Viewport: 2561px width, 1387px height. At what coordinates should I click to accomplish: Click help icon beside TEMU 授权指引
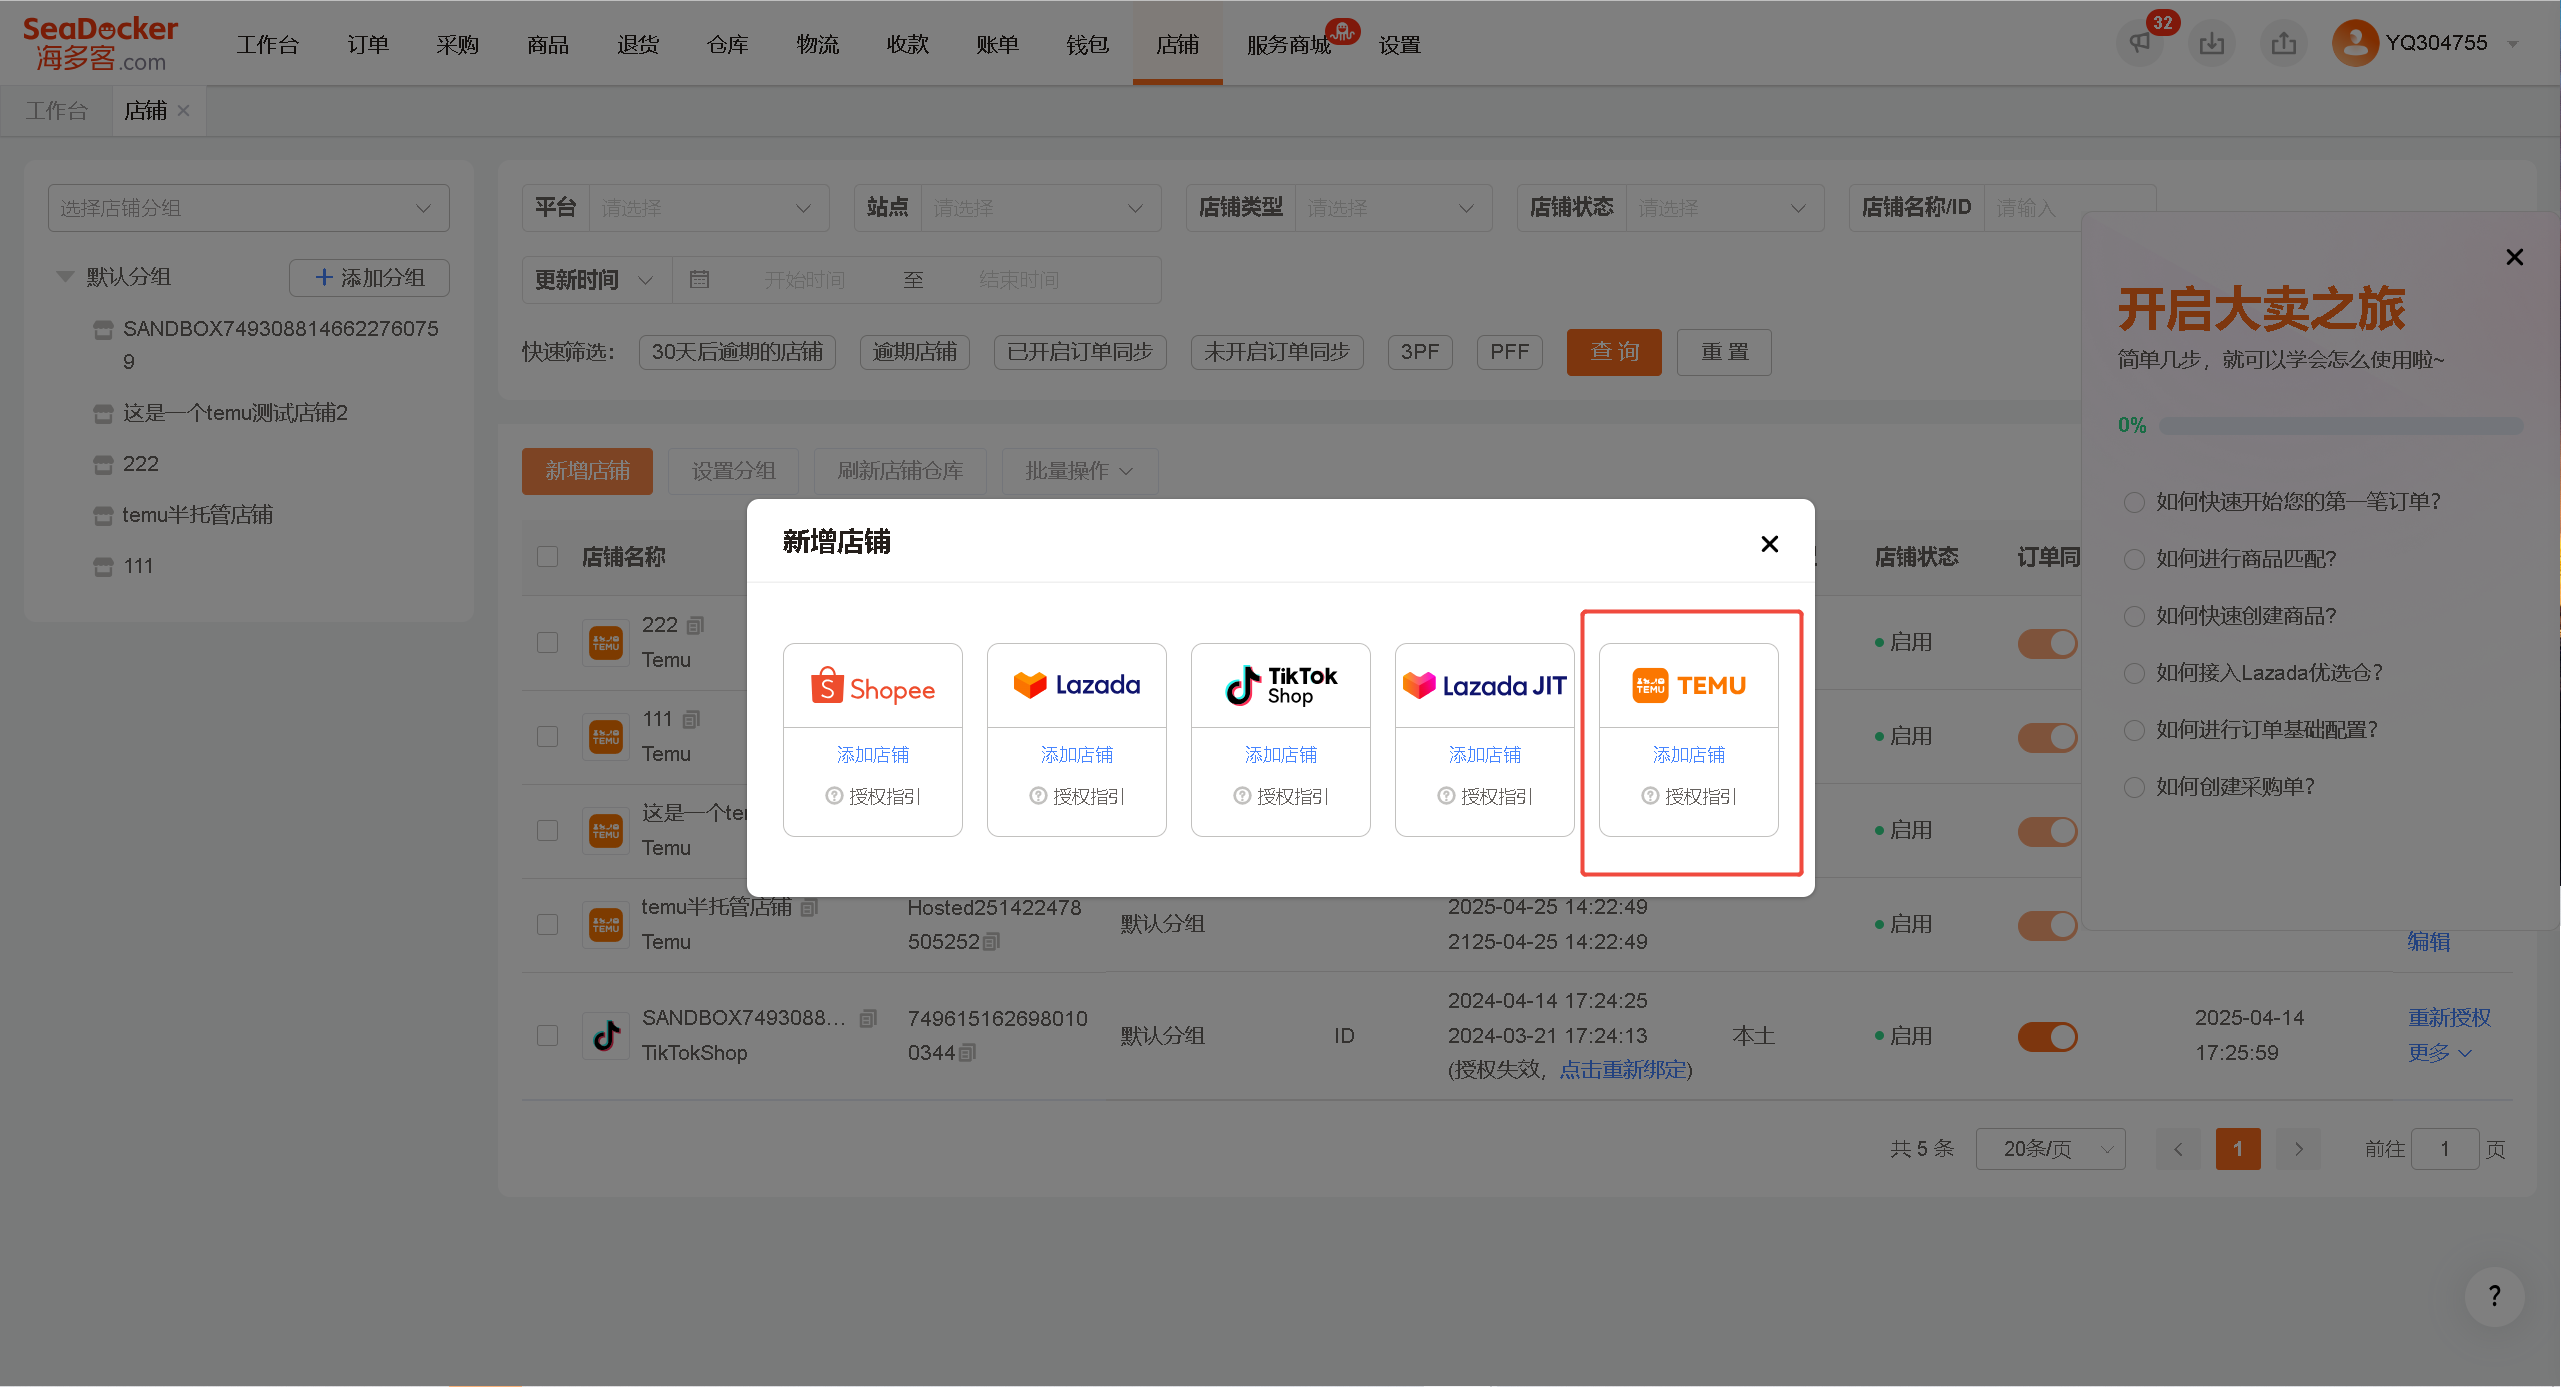point(1649,796)
